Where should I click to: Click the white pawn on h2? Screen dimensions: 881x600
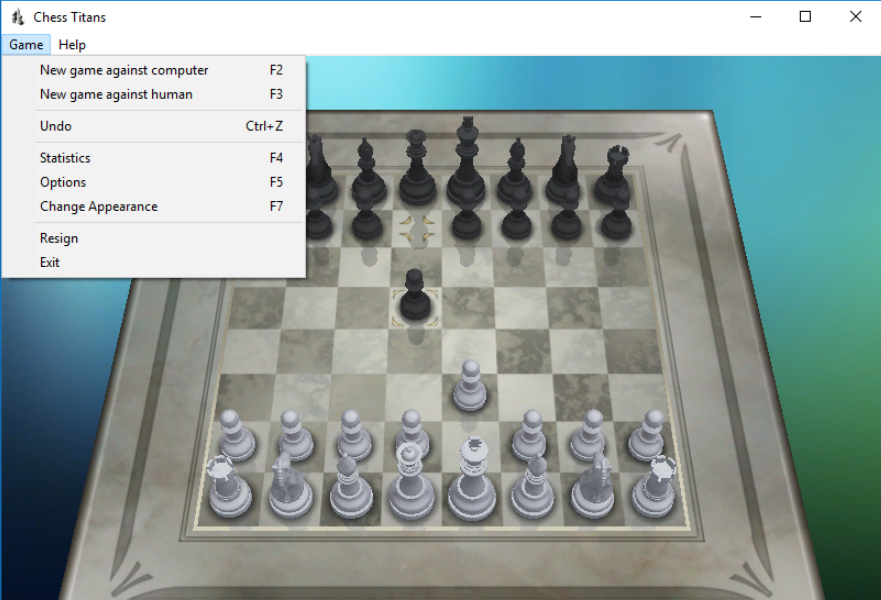click(647, 435)
